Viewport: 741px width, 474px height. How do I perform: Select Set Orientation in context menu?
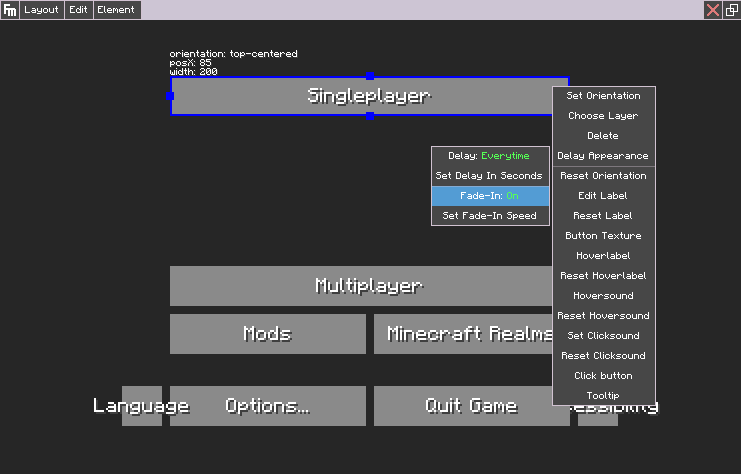coord(603,96)
